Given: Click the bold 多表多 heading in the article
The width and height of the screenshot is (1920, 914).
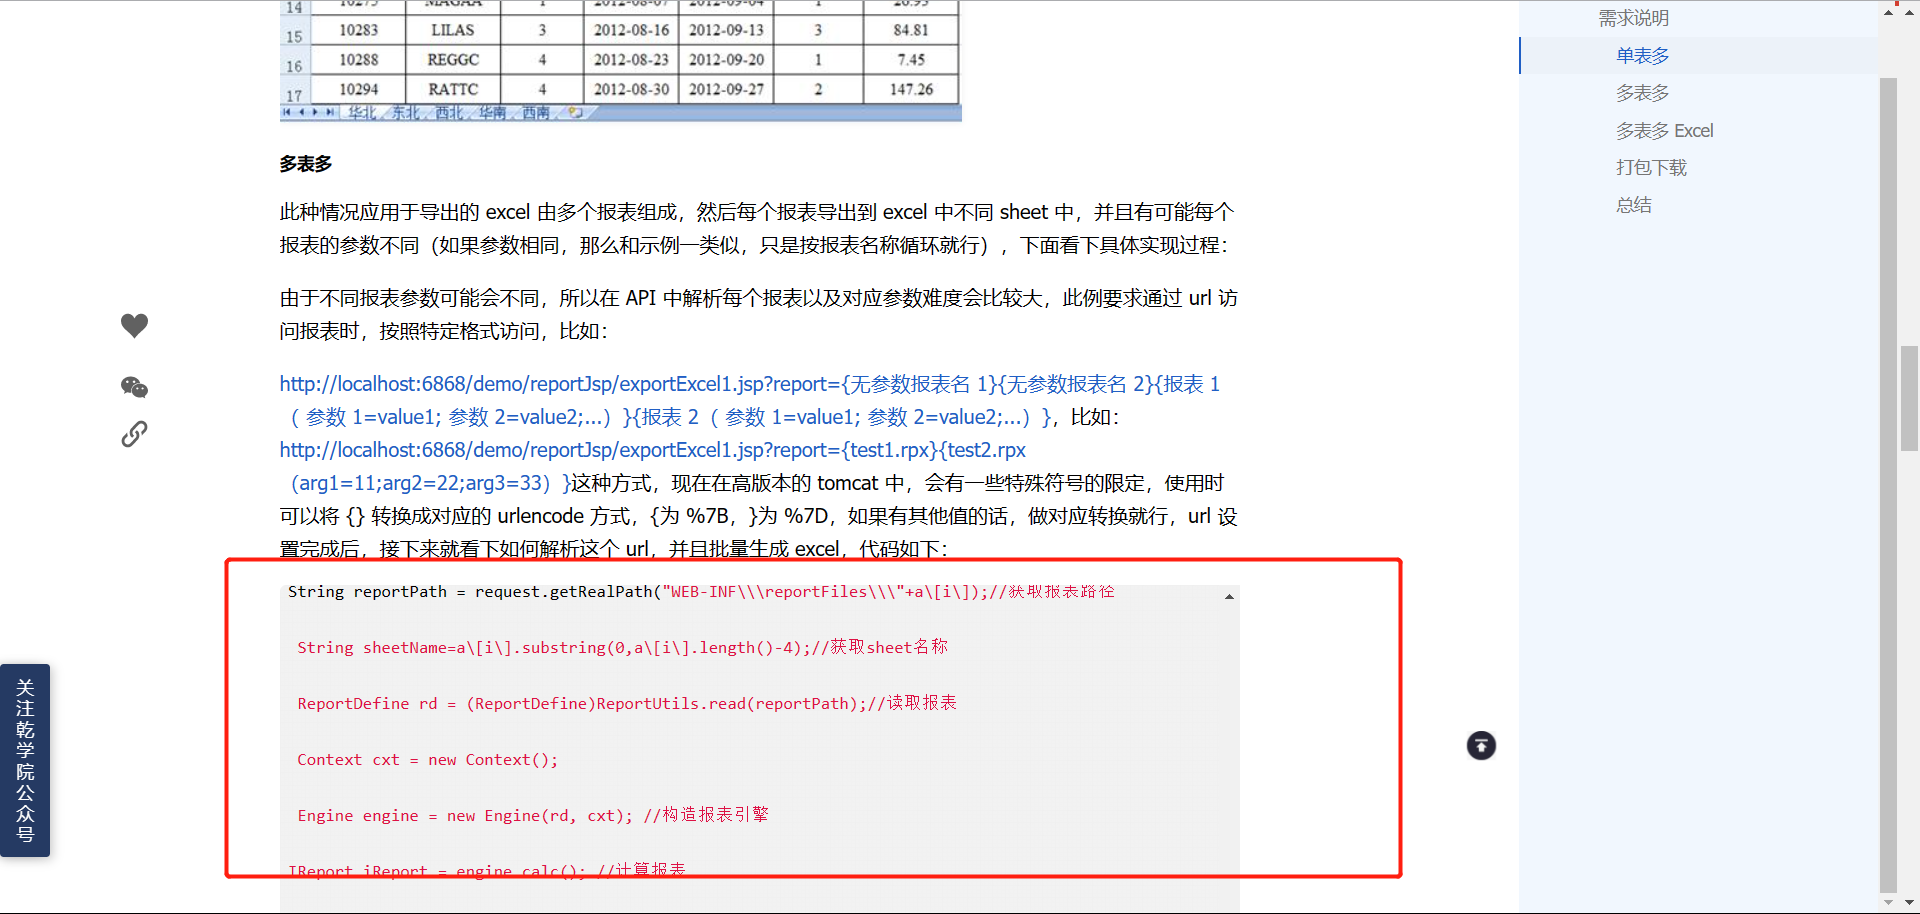Looking at the screenshot, I should pos(306,164).
